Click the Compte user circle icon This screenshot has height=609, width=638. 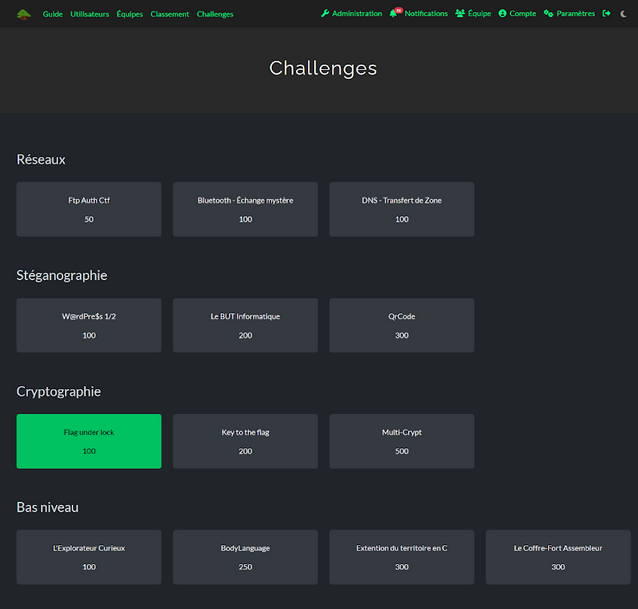pyautogui.click(x=503, y=13)
